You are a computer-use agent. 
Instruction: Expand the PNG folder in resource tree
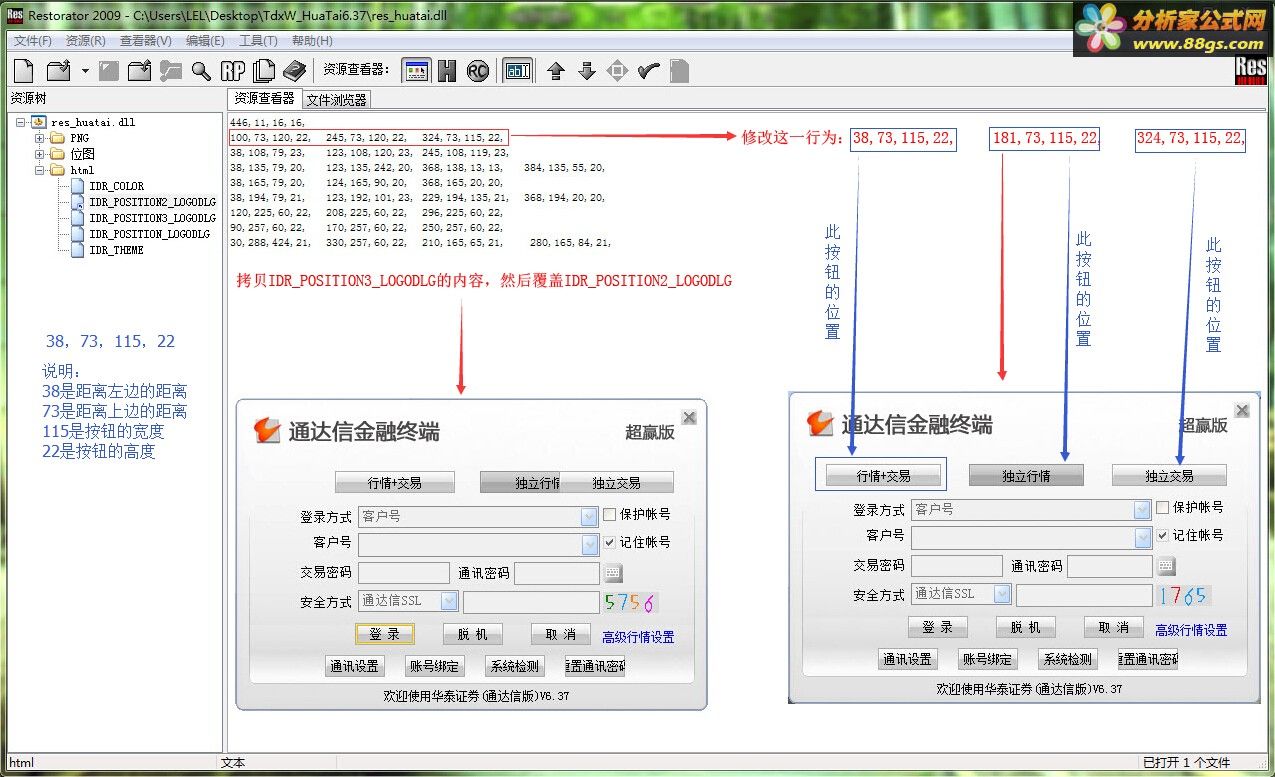(40, 138)
